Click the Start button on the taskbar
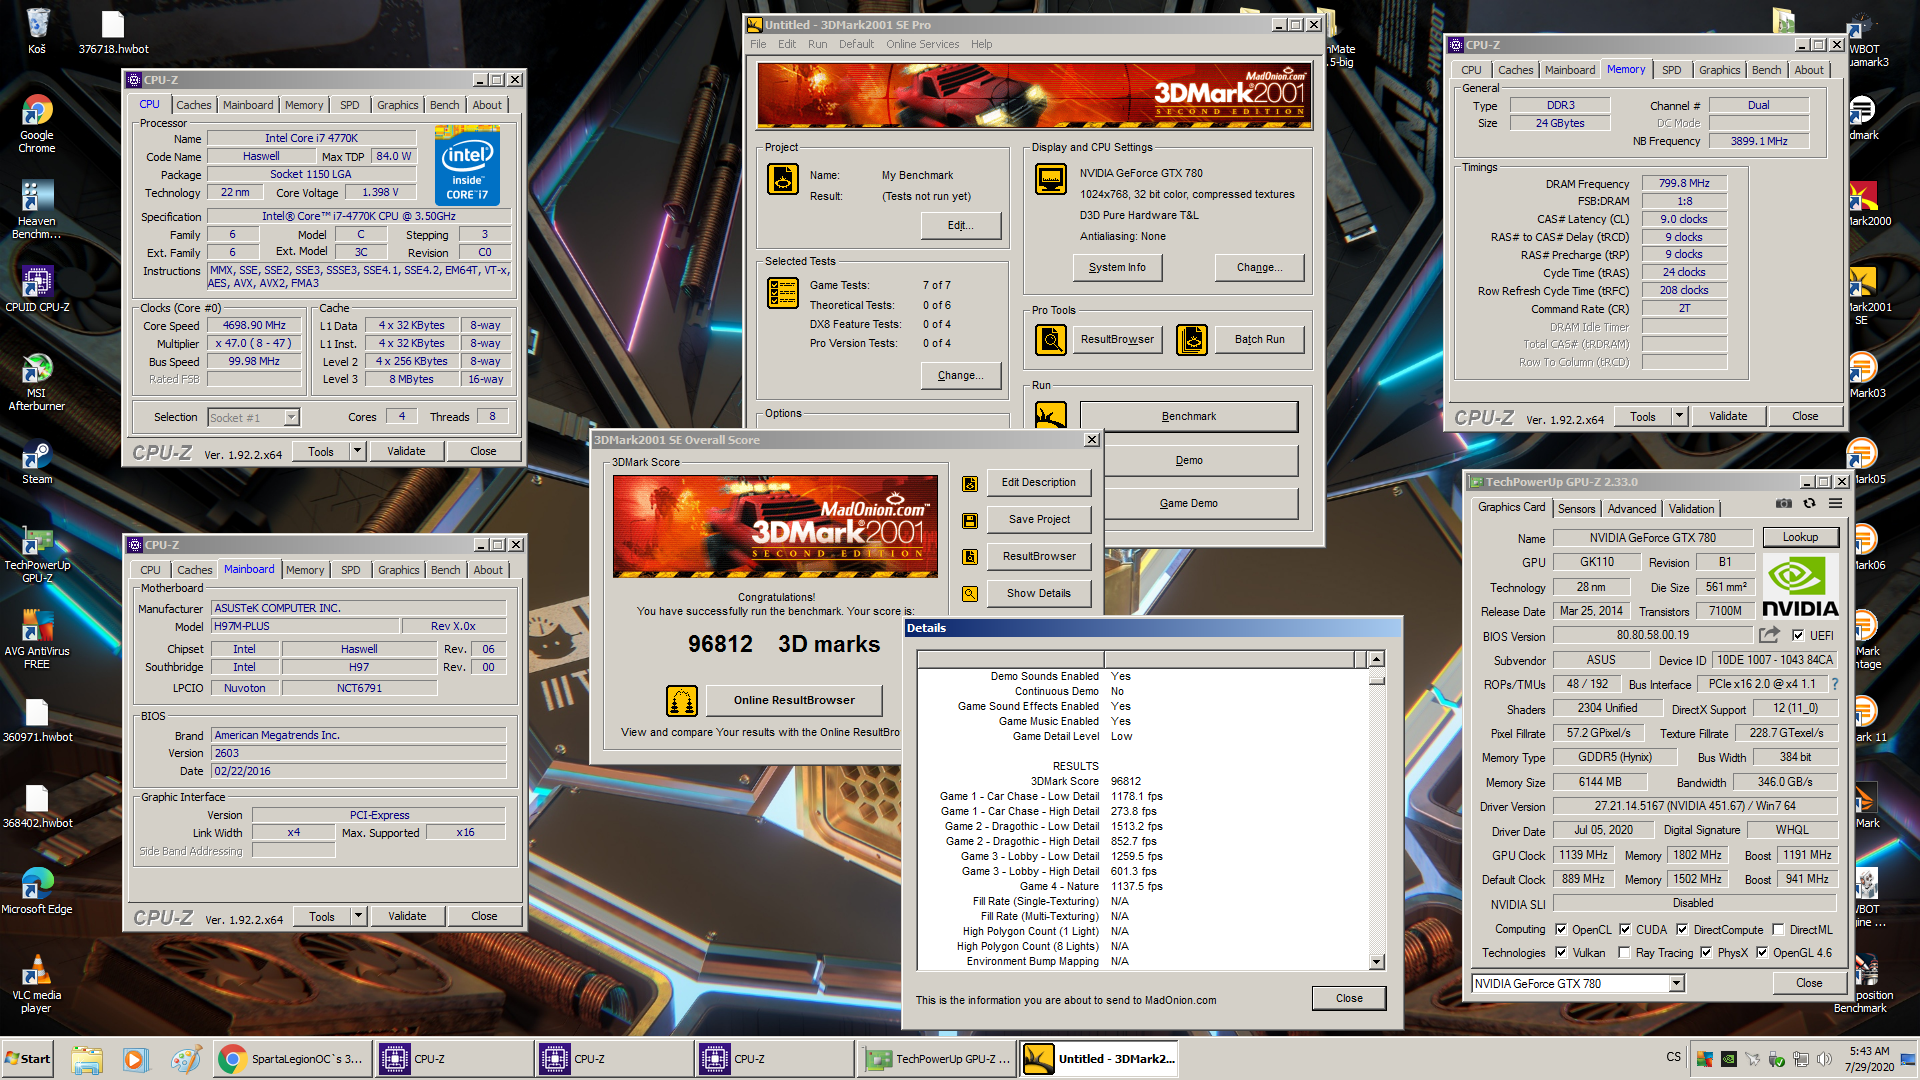Screen dimensions: 1920x1080 (27, 1059)
